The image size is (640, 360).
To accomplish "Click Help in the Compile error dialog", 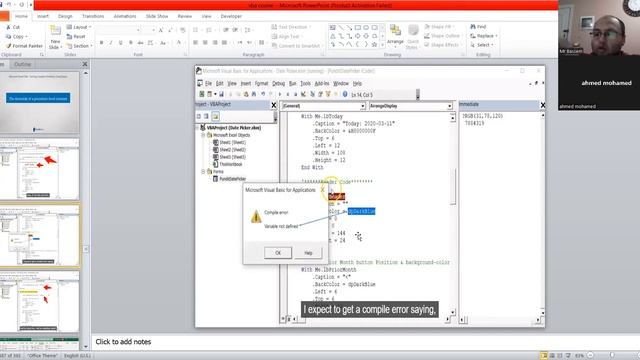I will point(308,253).
